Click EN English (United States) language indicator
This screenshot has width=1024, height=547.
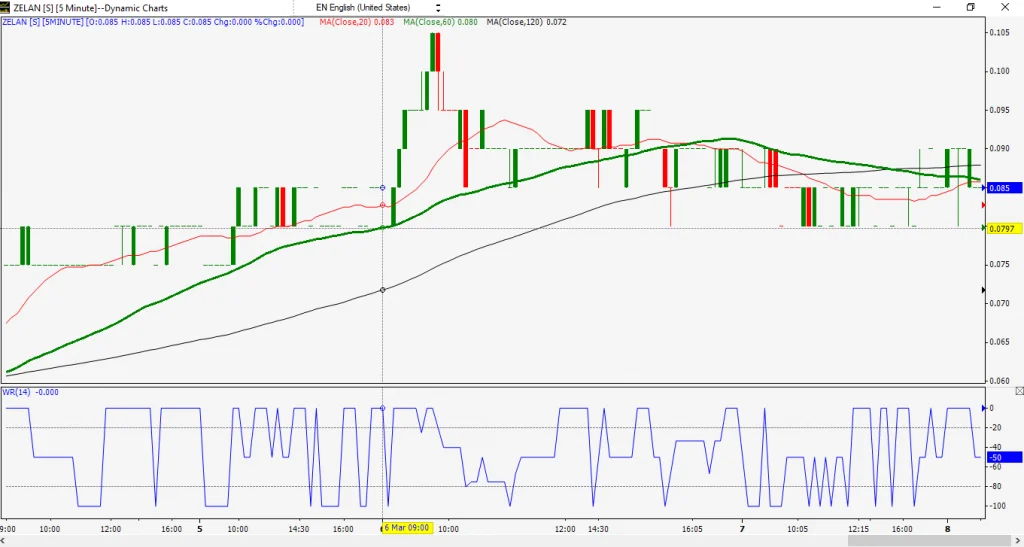[364, 8]
